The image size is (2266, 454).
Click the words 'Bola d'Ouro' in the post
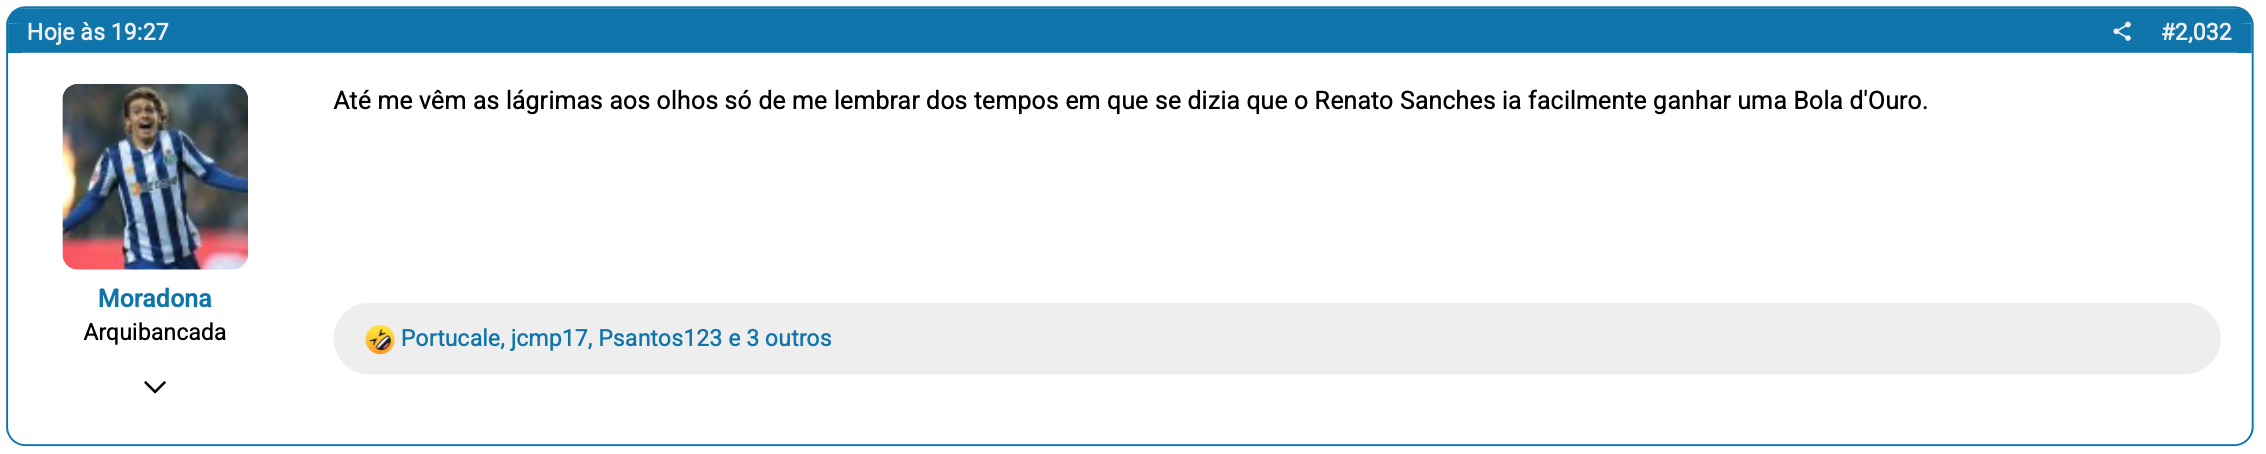[x=1858, y=101]
